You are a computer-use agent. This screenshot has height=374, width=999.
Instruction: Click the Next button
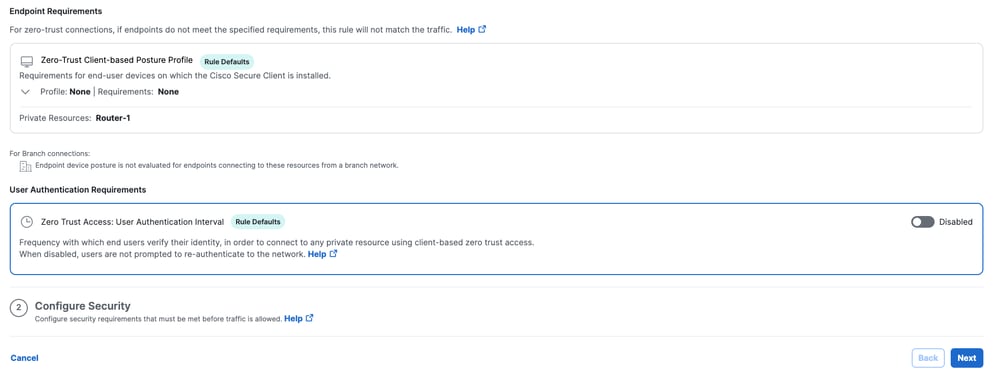pyautogui.click(x=967, y=358)
